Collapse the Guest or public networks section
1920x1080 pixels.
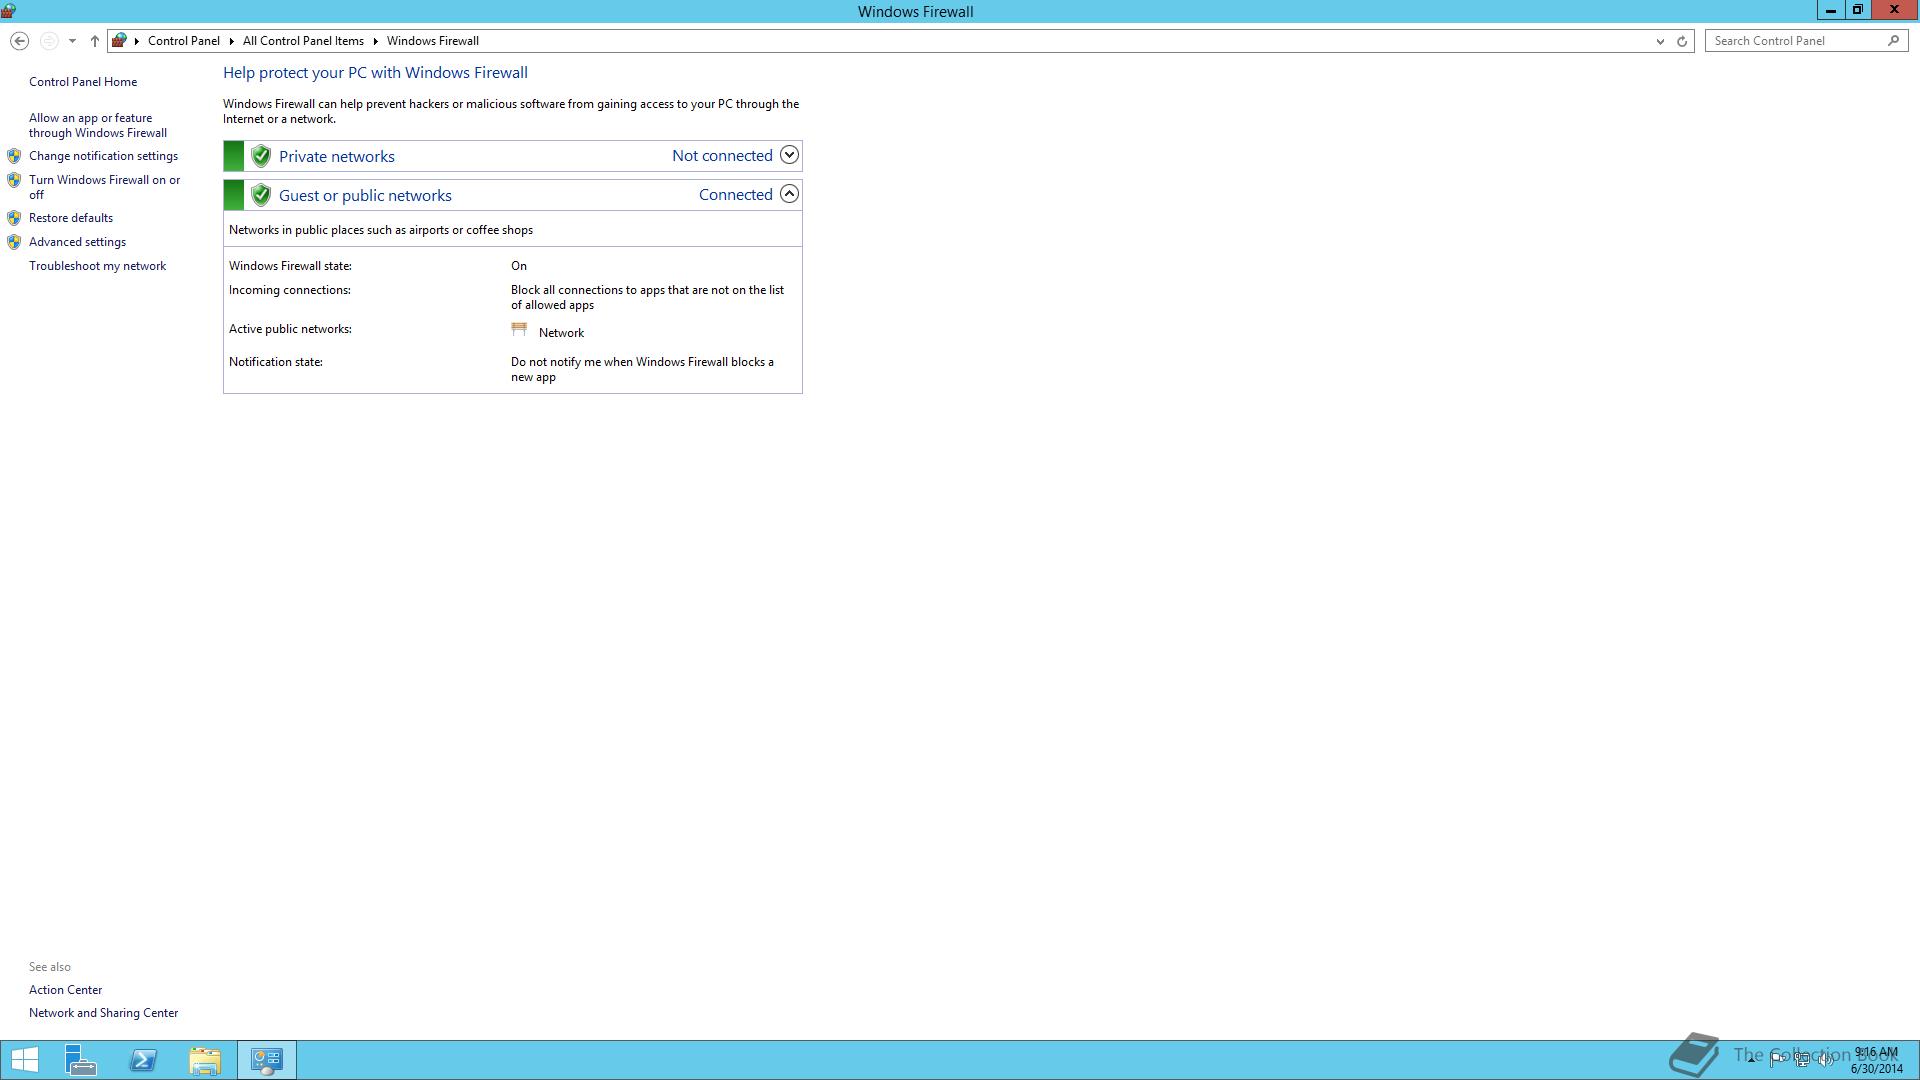[x=789, y=194]
